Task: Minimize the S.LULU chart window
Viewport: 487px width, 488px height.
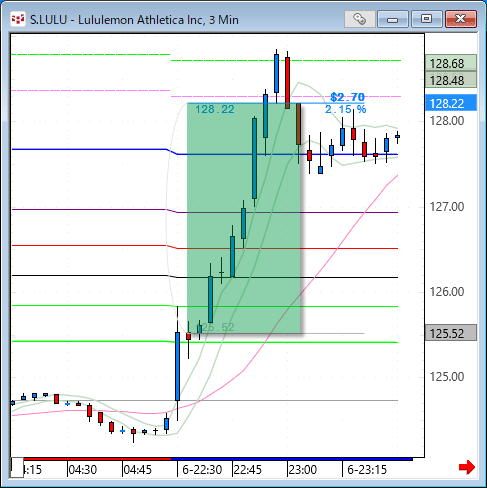Action: click(x=393, y=19)
